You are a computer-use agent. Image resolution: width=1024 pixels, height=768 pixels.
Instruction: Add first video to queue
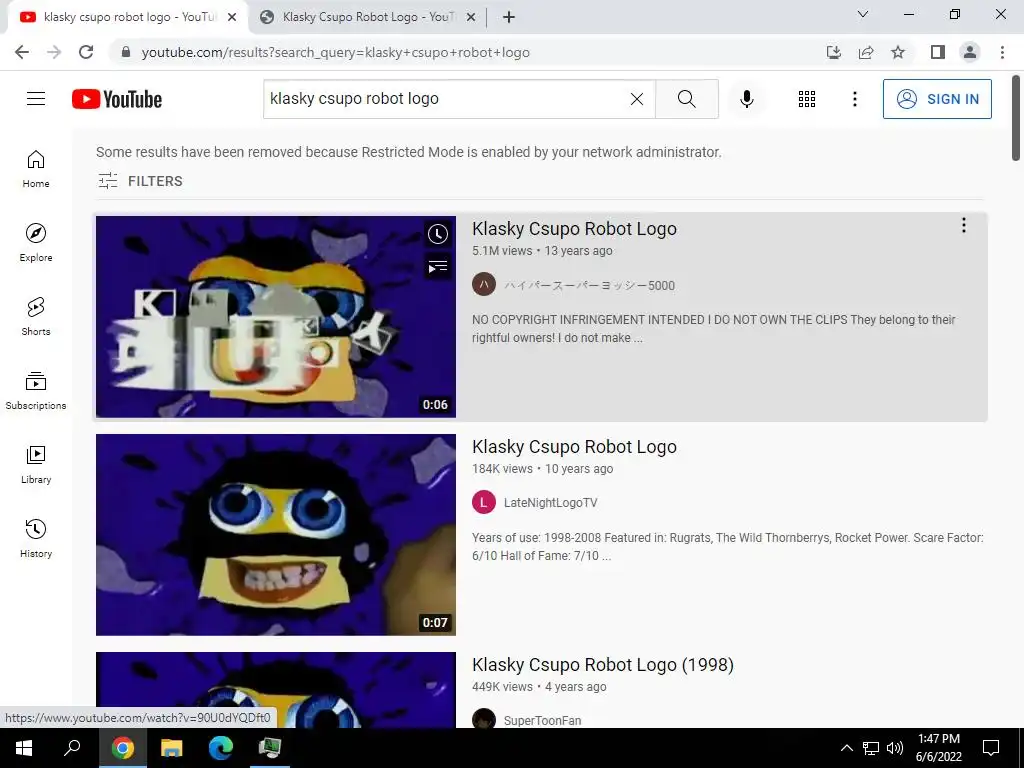tap(438, 266)
